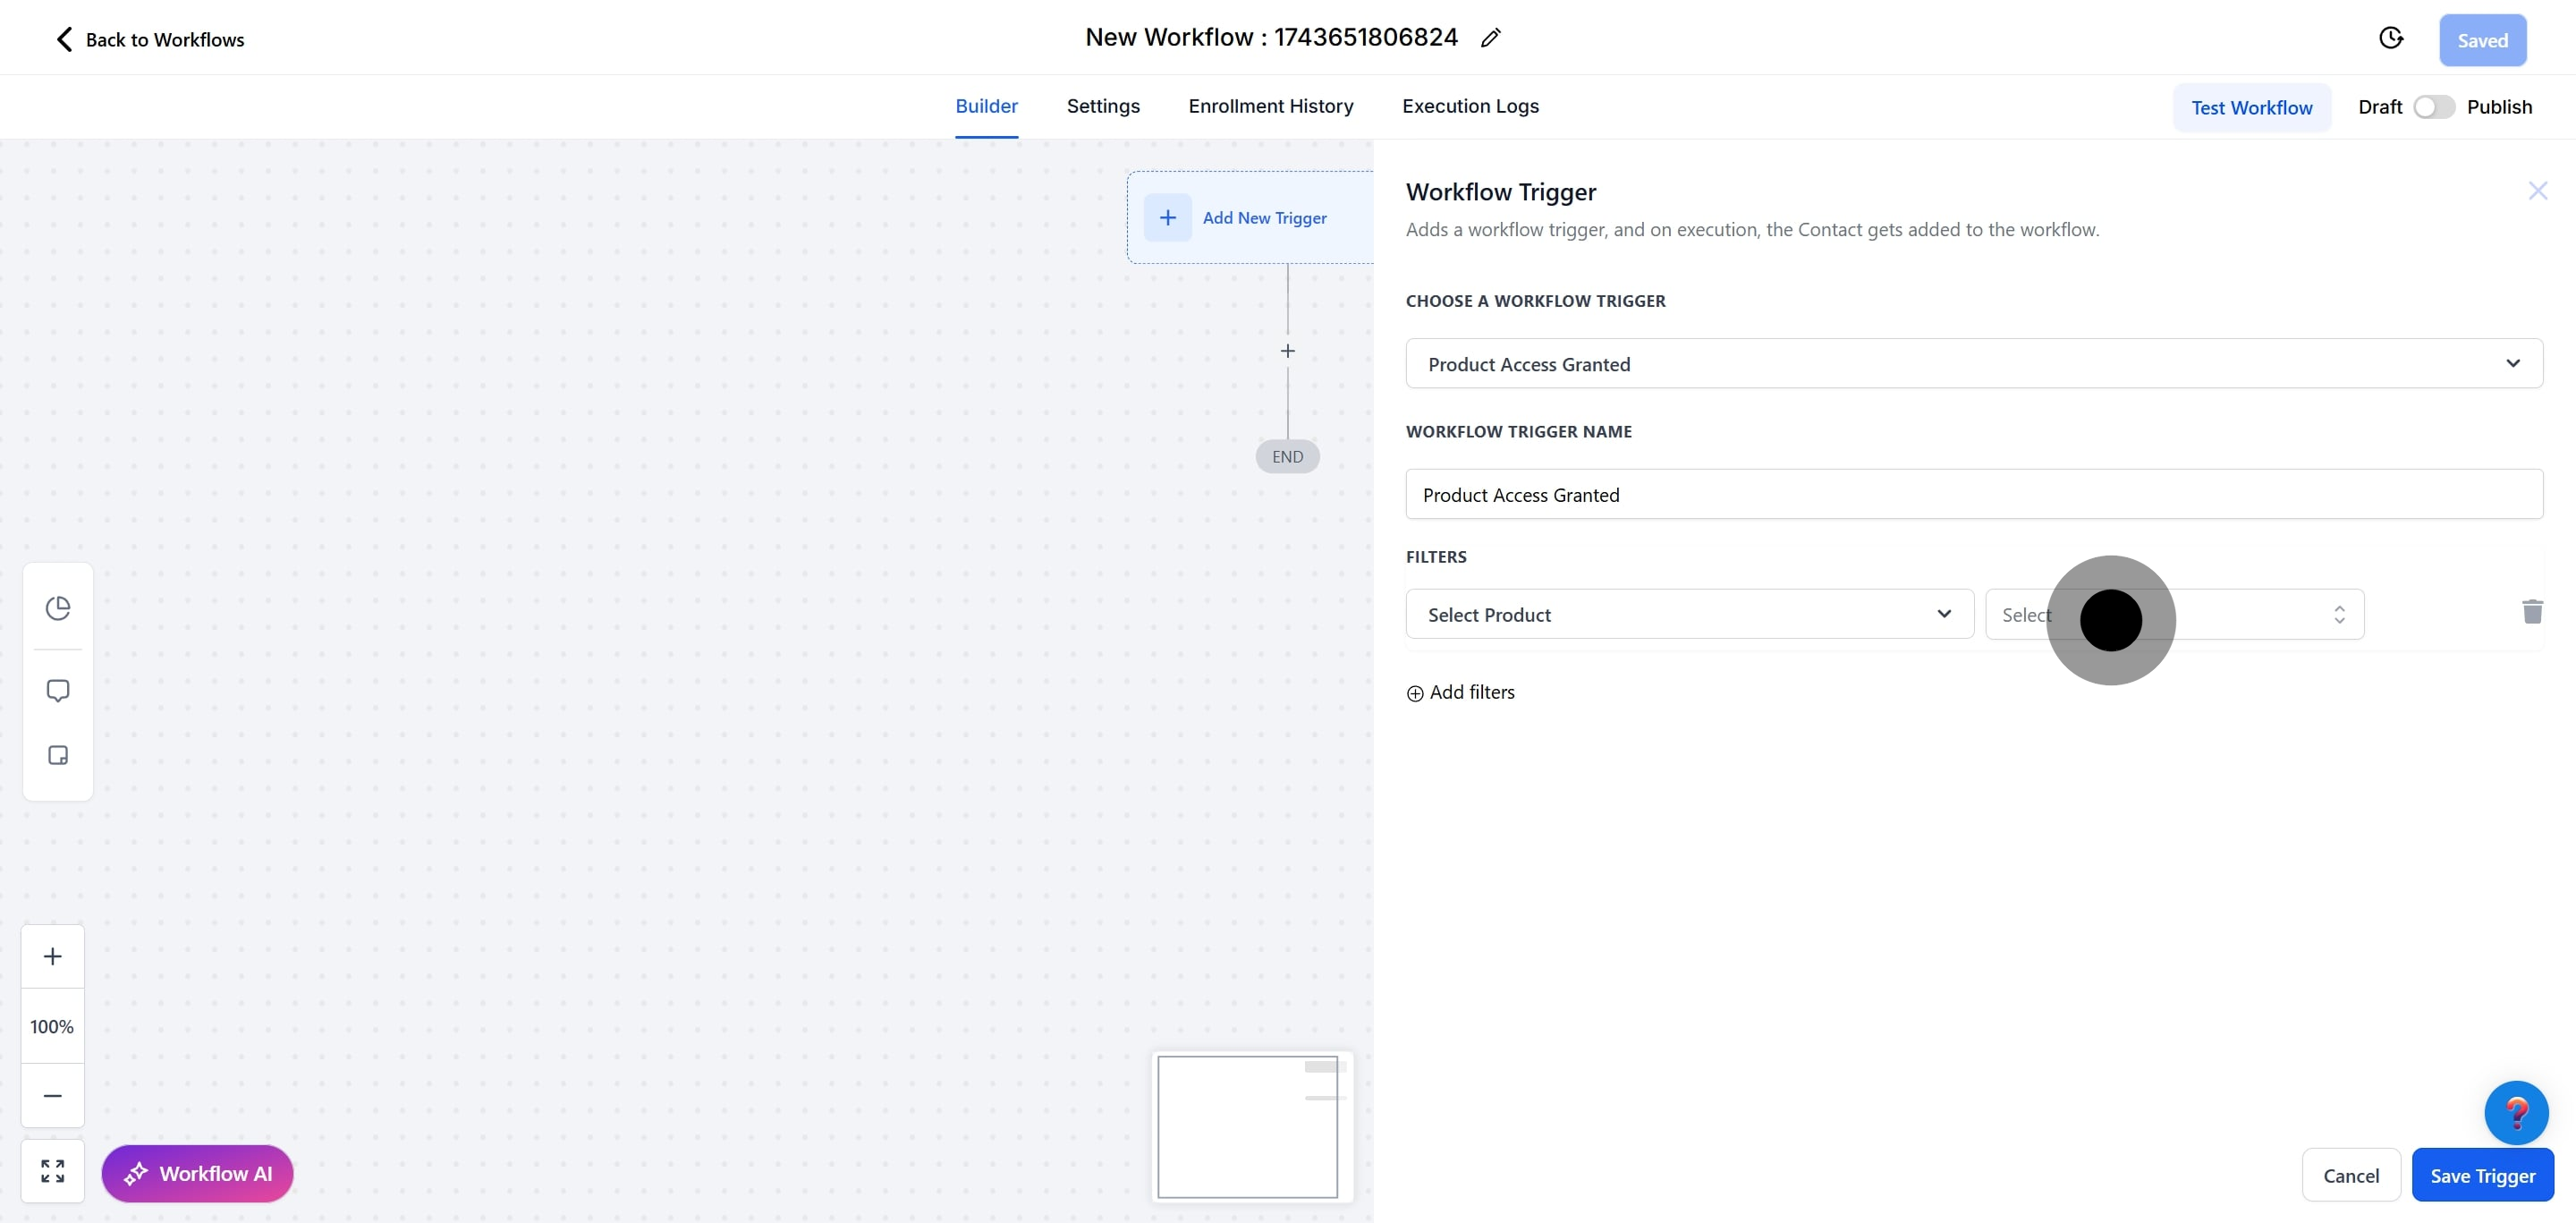Open the help question mark bubble
Image resolution: width=2576 pixels, height=1223 pixels.
click(x=2515, y=1112)
